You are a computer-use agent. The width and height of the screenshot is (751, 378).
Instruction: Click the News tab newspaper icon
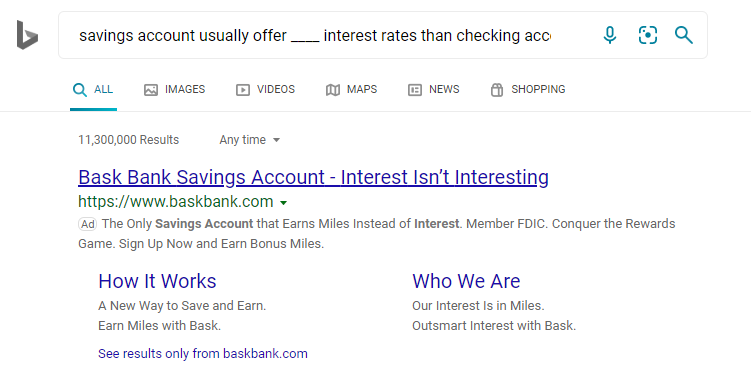[415, 90]
